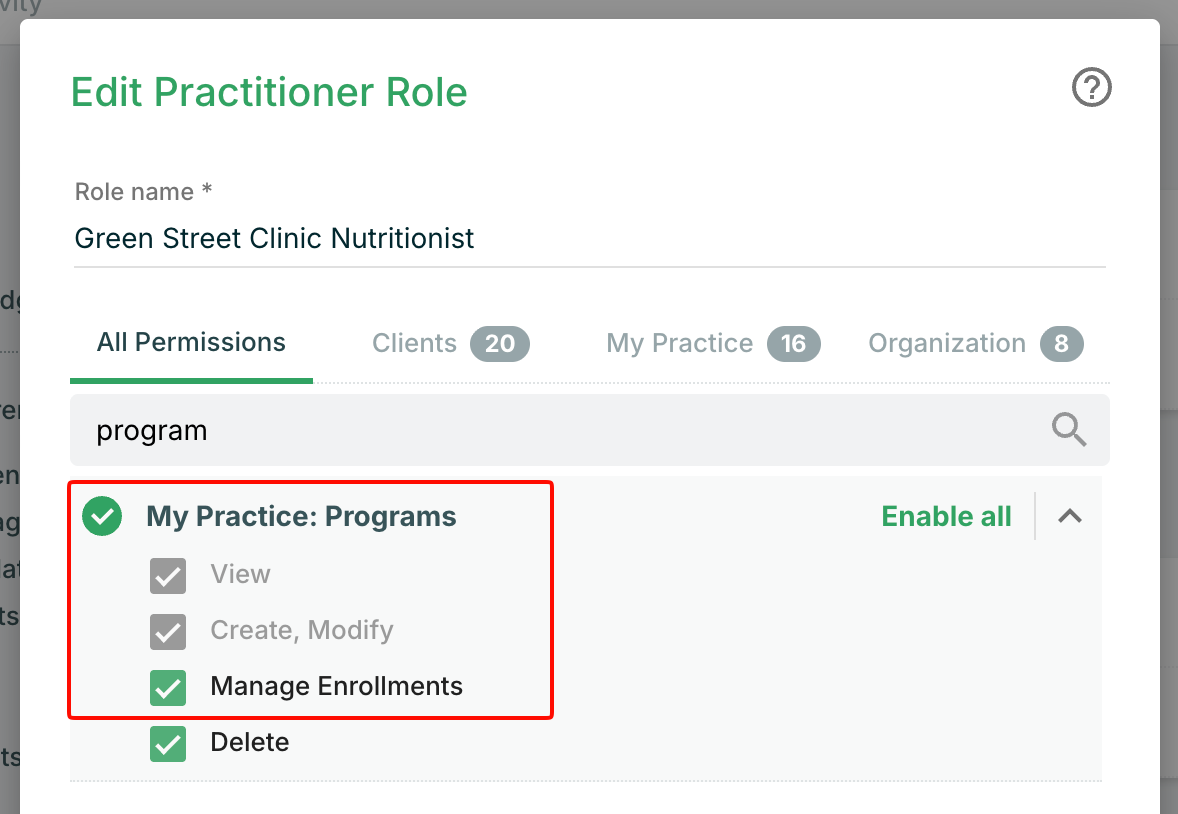Viewport: 1178px width, 814px height.
Task: Collapse the My Practice: Programs section chevron
Action: (x=1070, y=516)
